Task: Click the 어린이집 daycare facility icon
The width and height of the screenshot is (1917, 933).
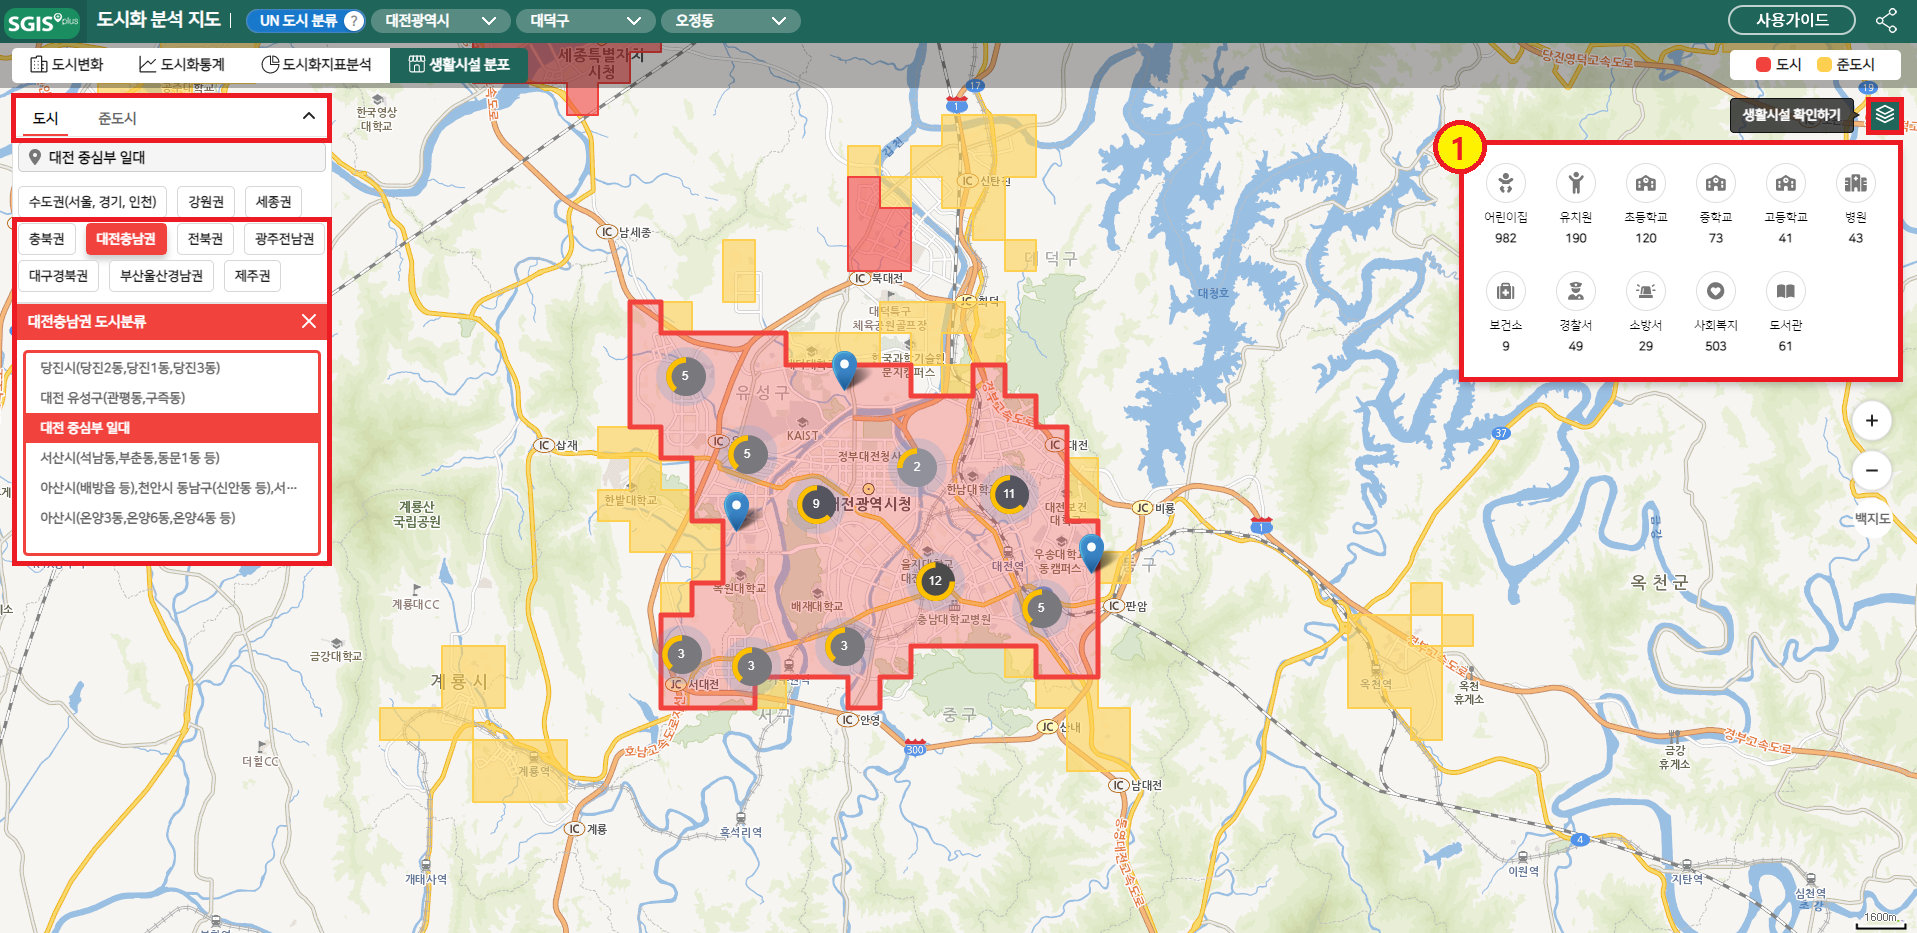Action: (1505, 184)
